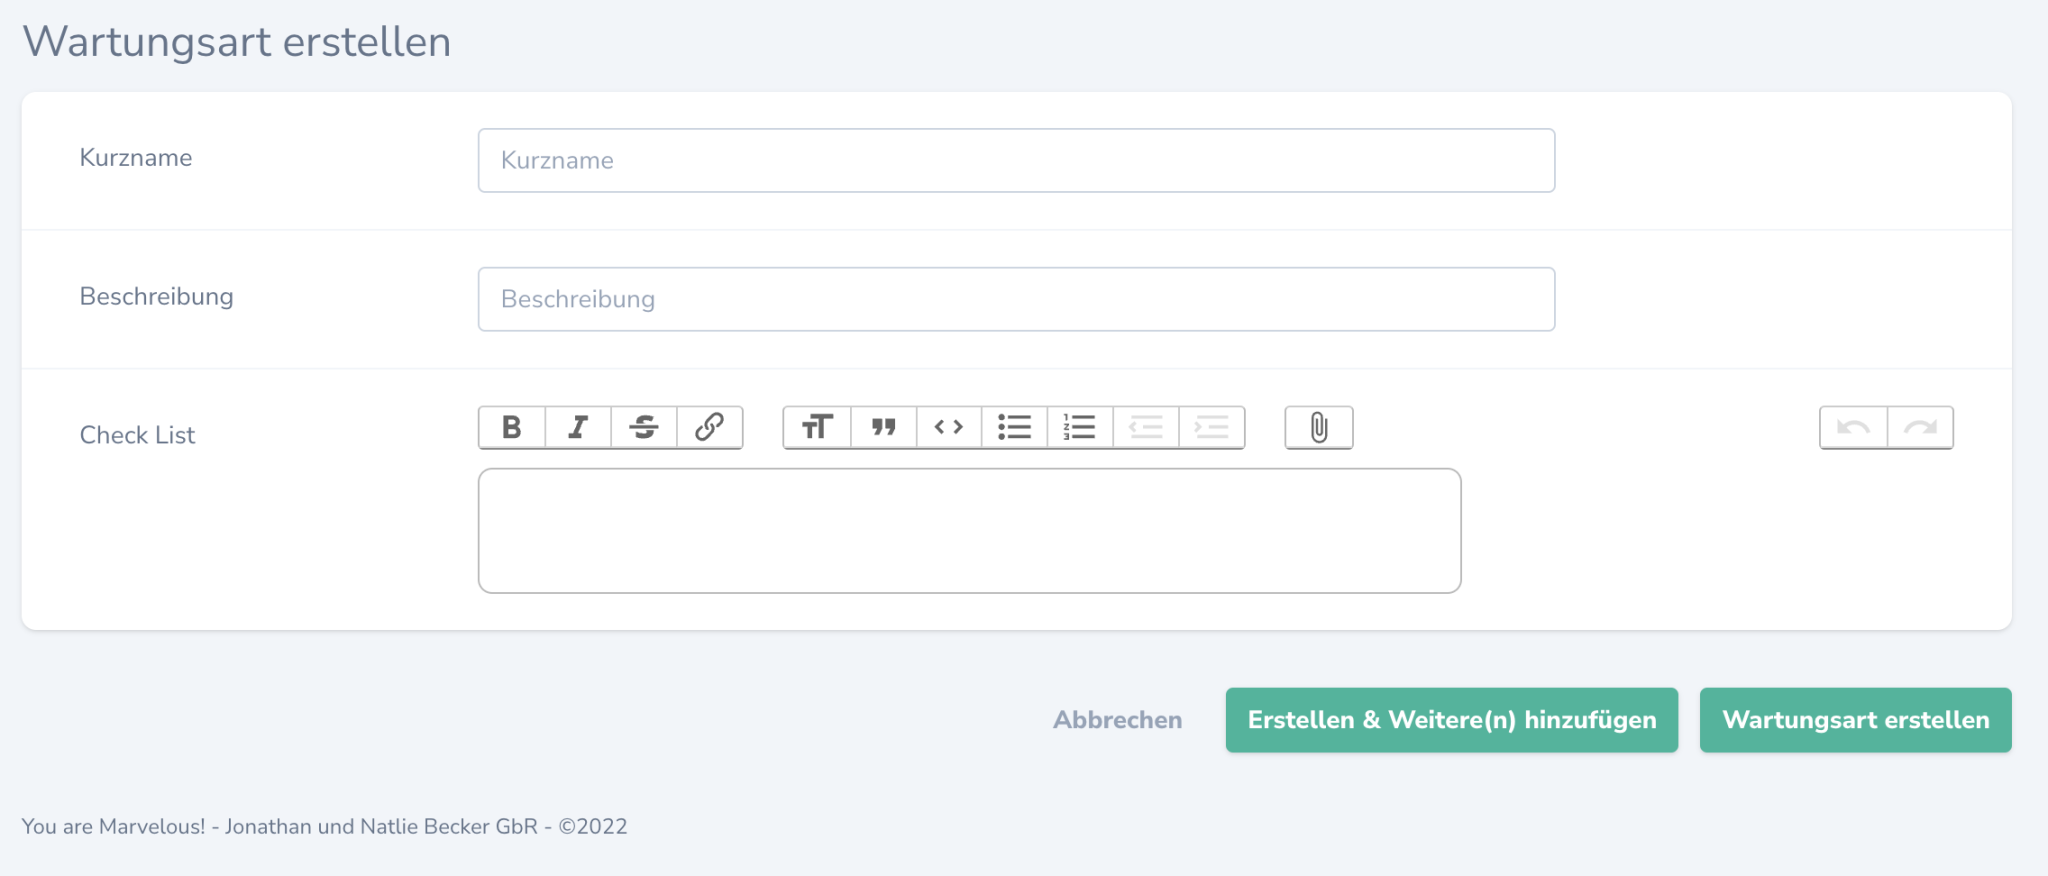Click into the Kurzname input field
The width and height of the screenshot is (2048, 876).
[1016, 160]
